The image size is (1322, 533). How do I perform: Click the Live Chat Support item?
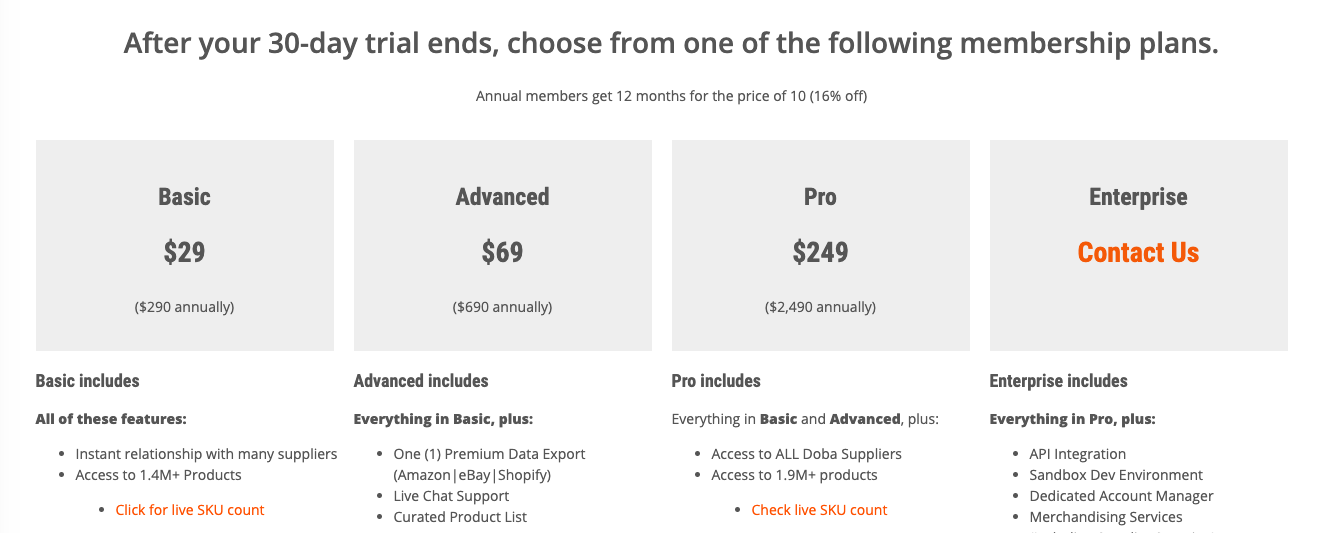click(x=451, y=496)
